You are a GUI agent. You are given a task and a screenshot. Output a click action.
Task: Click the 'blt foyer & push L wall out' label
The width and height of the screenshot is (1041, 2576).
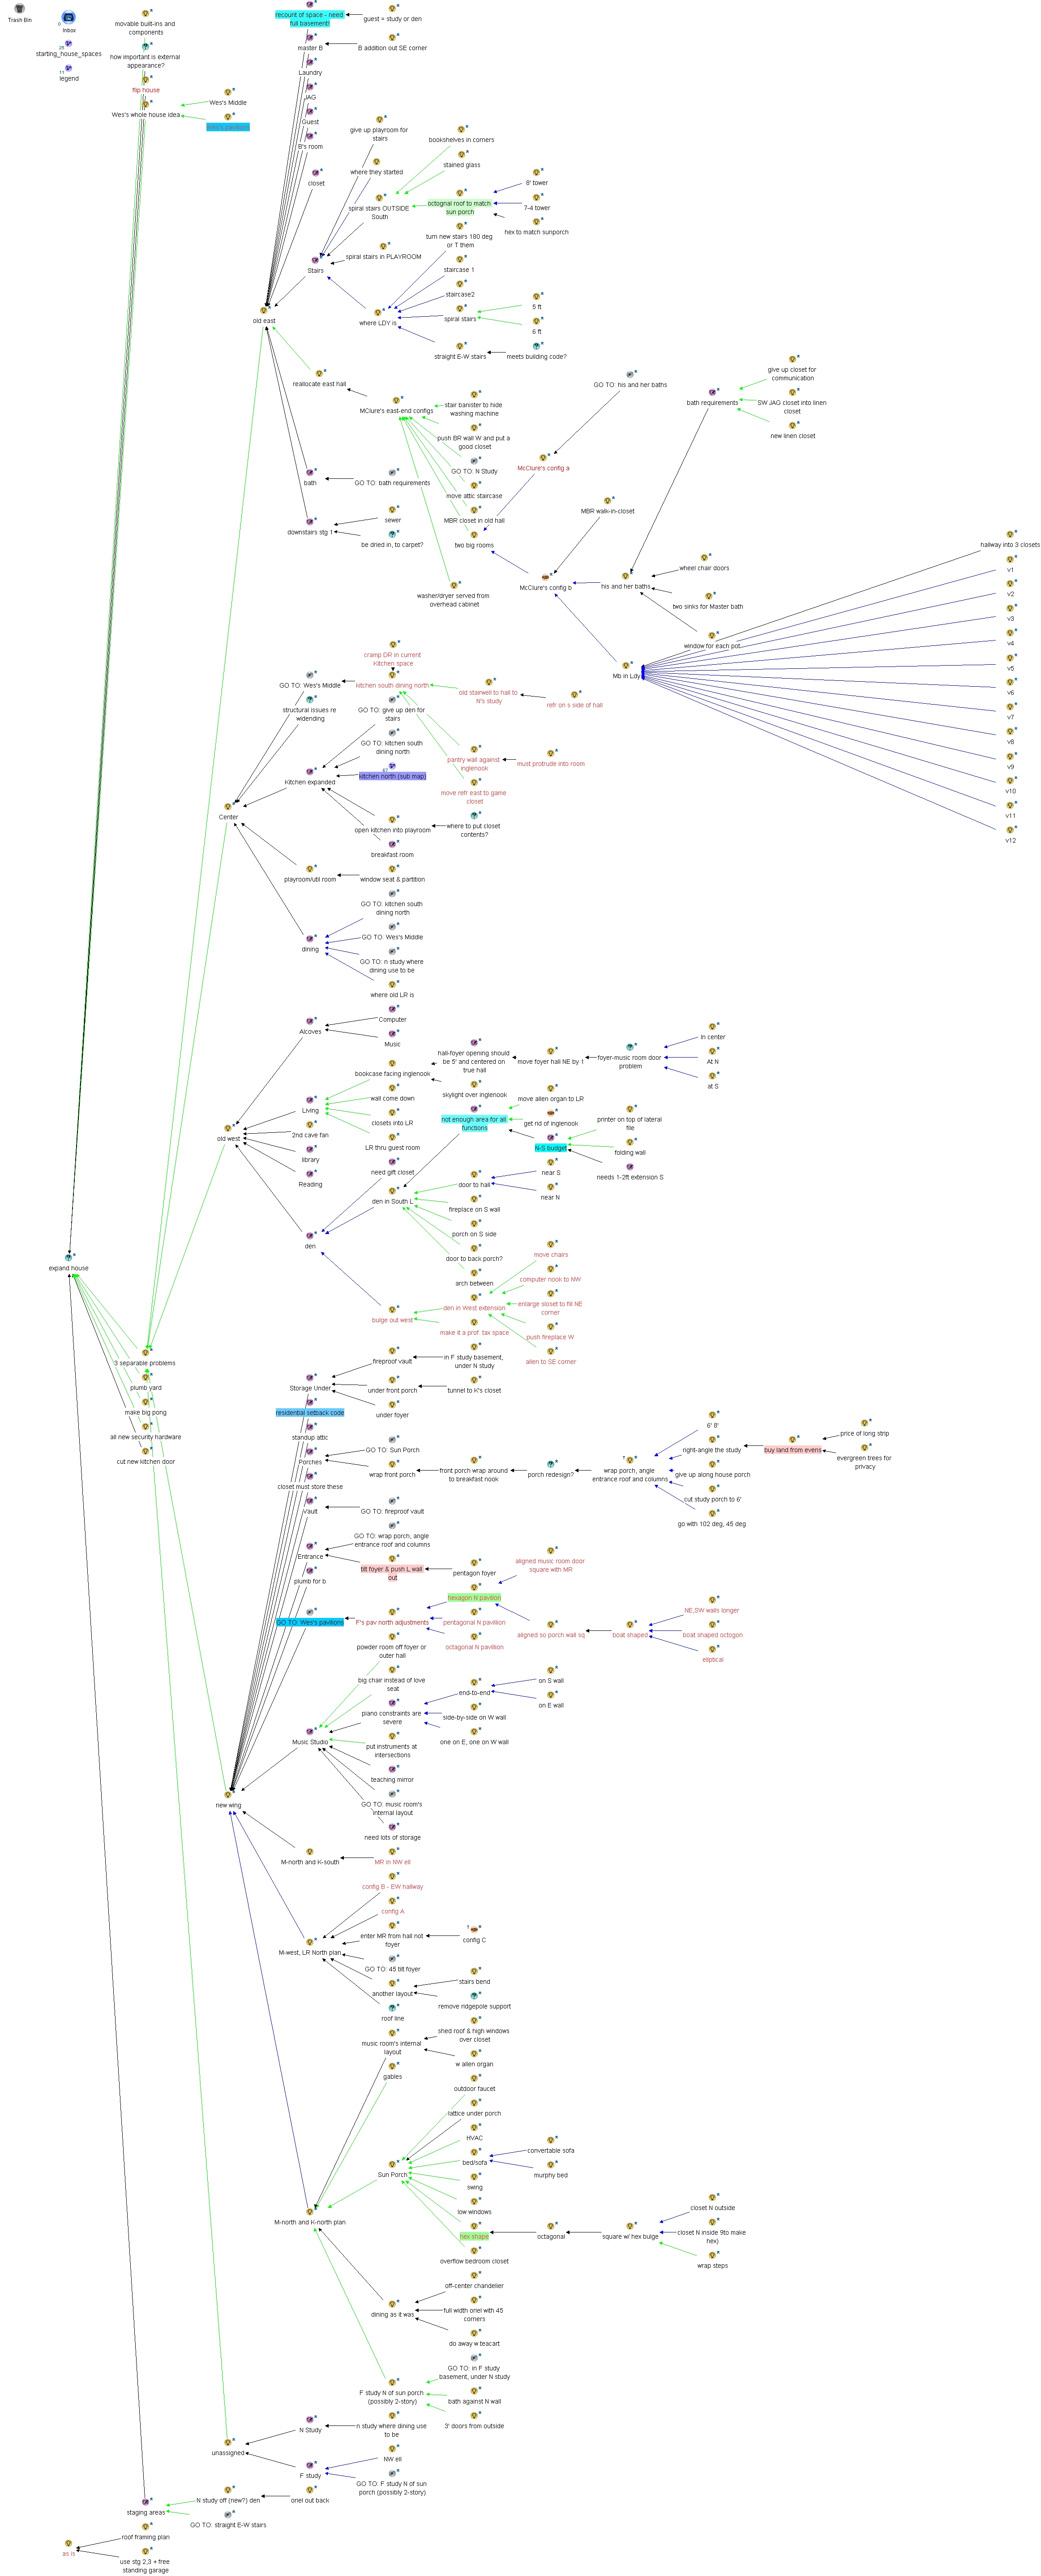[x=392, y=1574]
